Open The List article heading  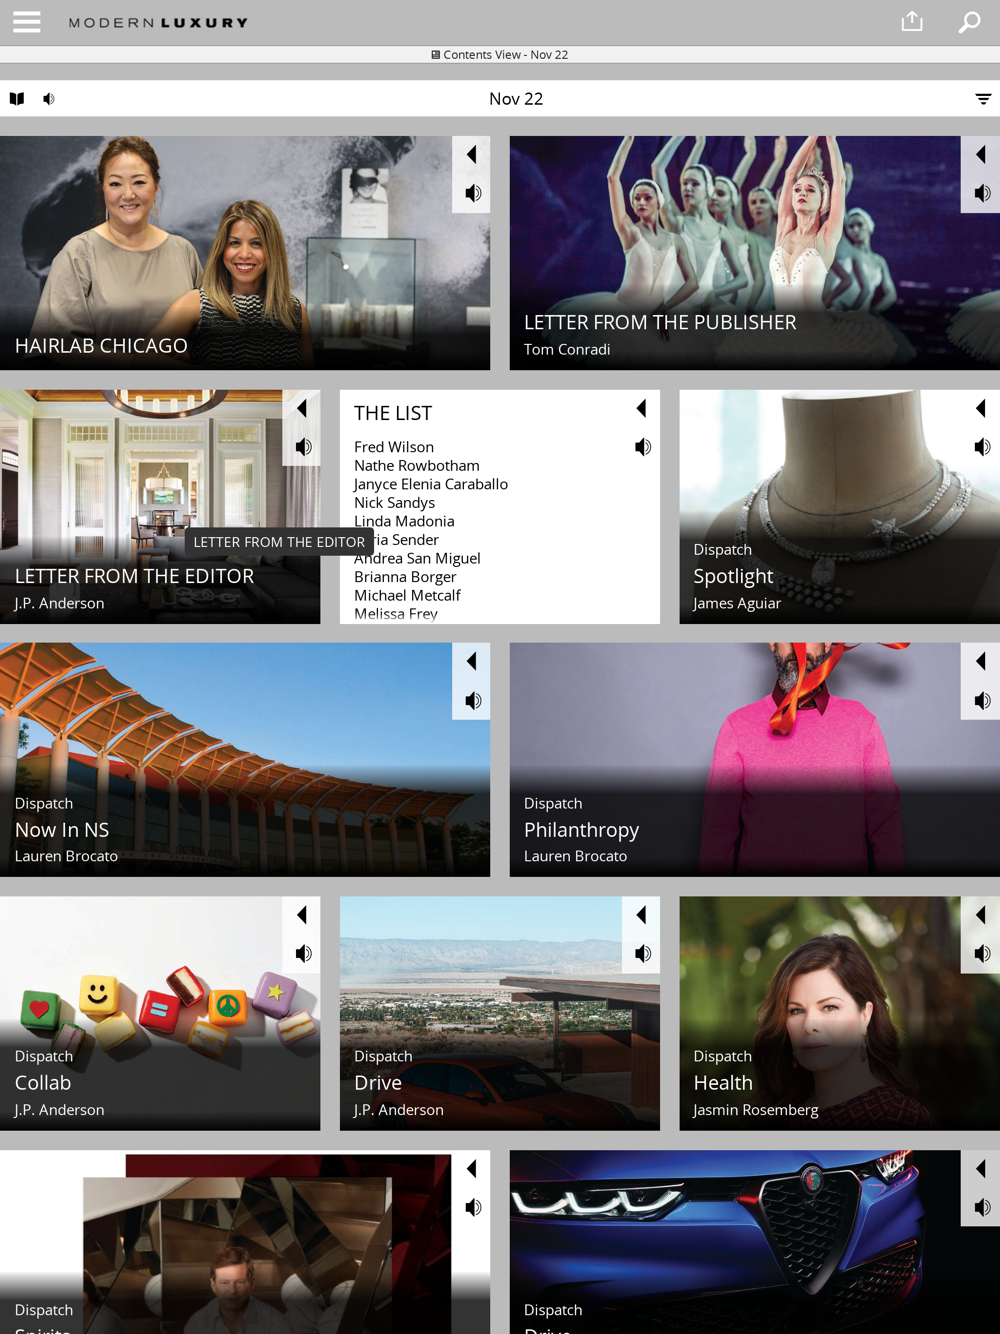(x=393, y=413)
